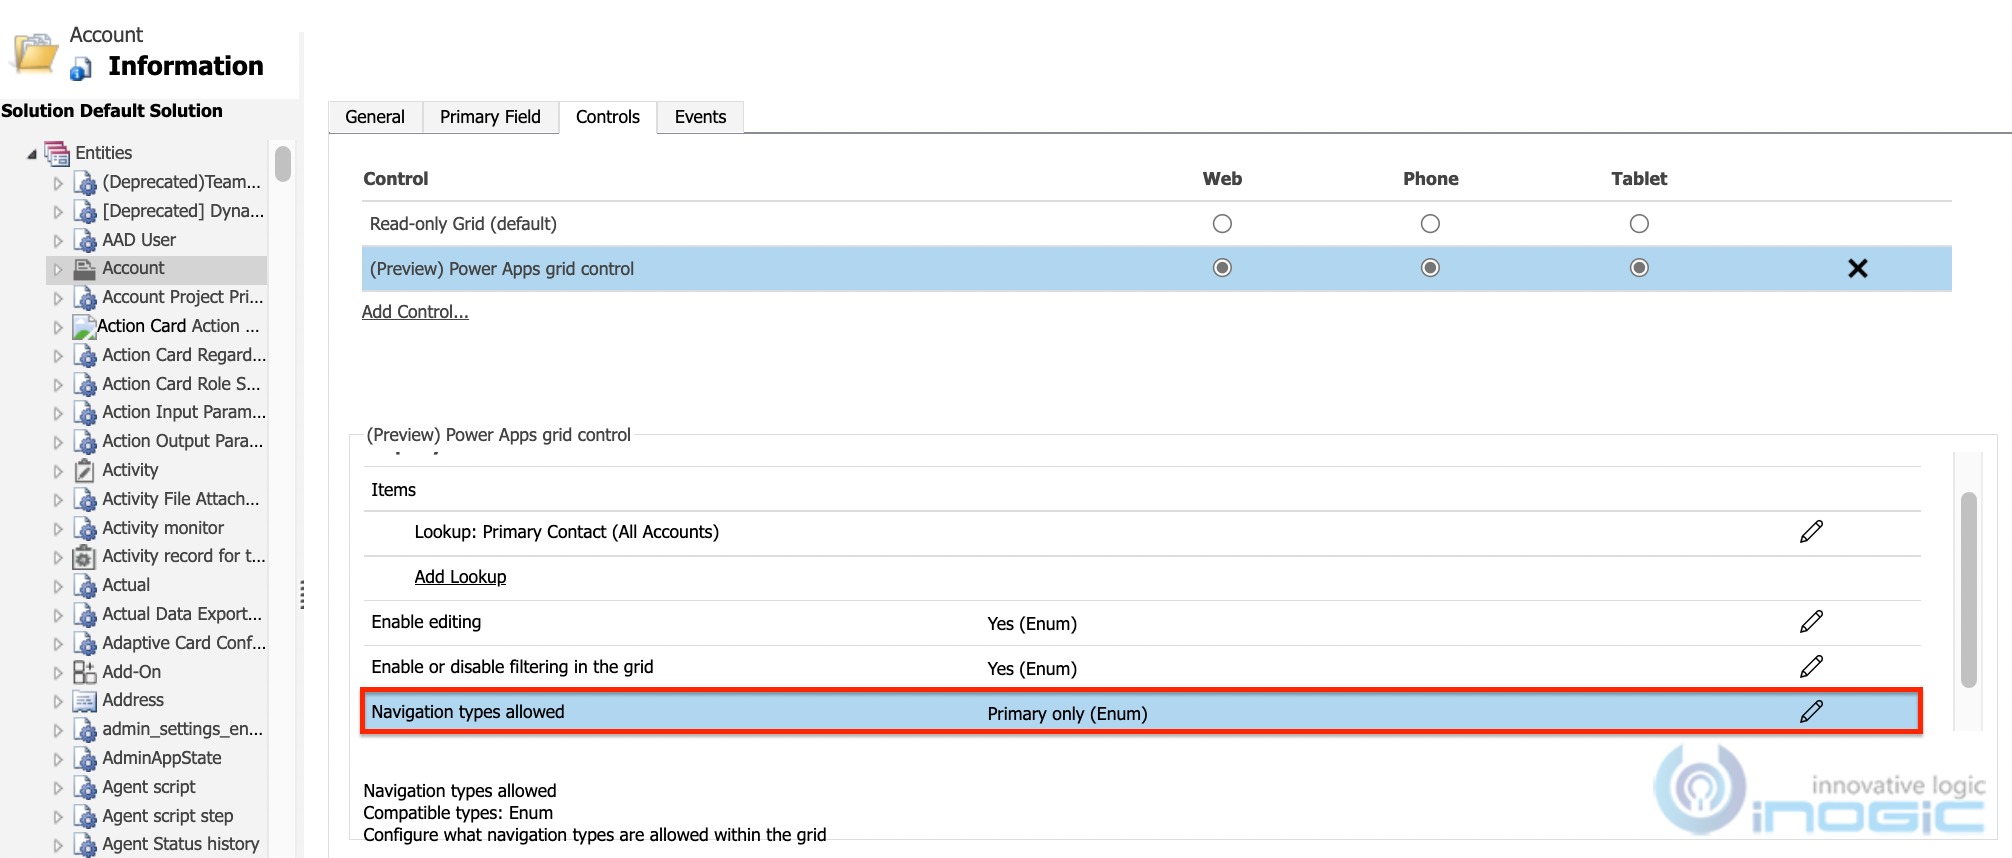Select Phone radio for Power Apps grid control
The width and height of the screenshot is (2012, 858).
[1430, 268]
